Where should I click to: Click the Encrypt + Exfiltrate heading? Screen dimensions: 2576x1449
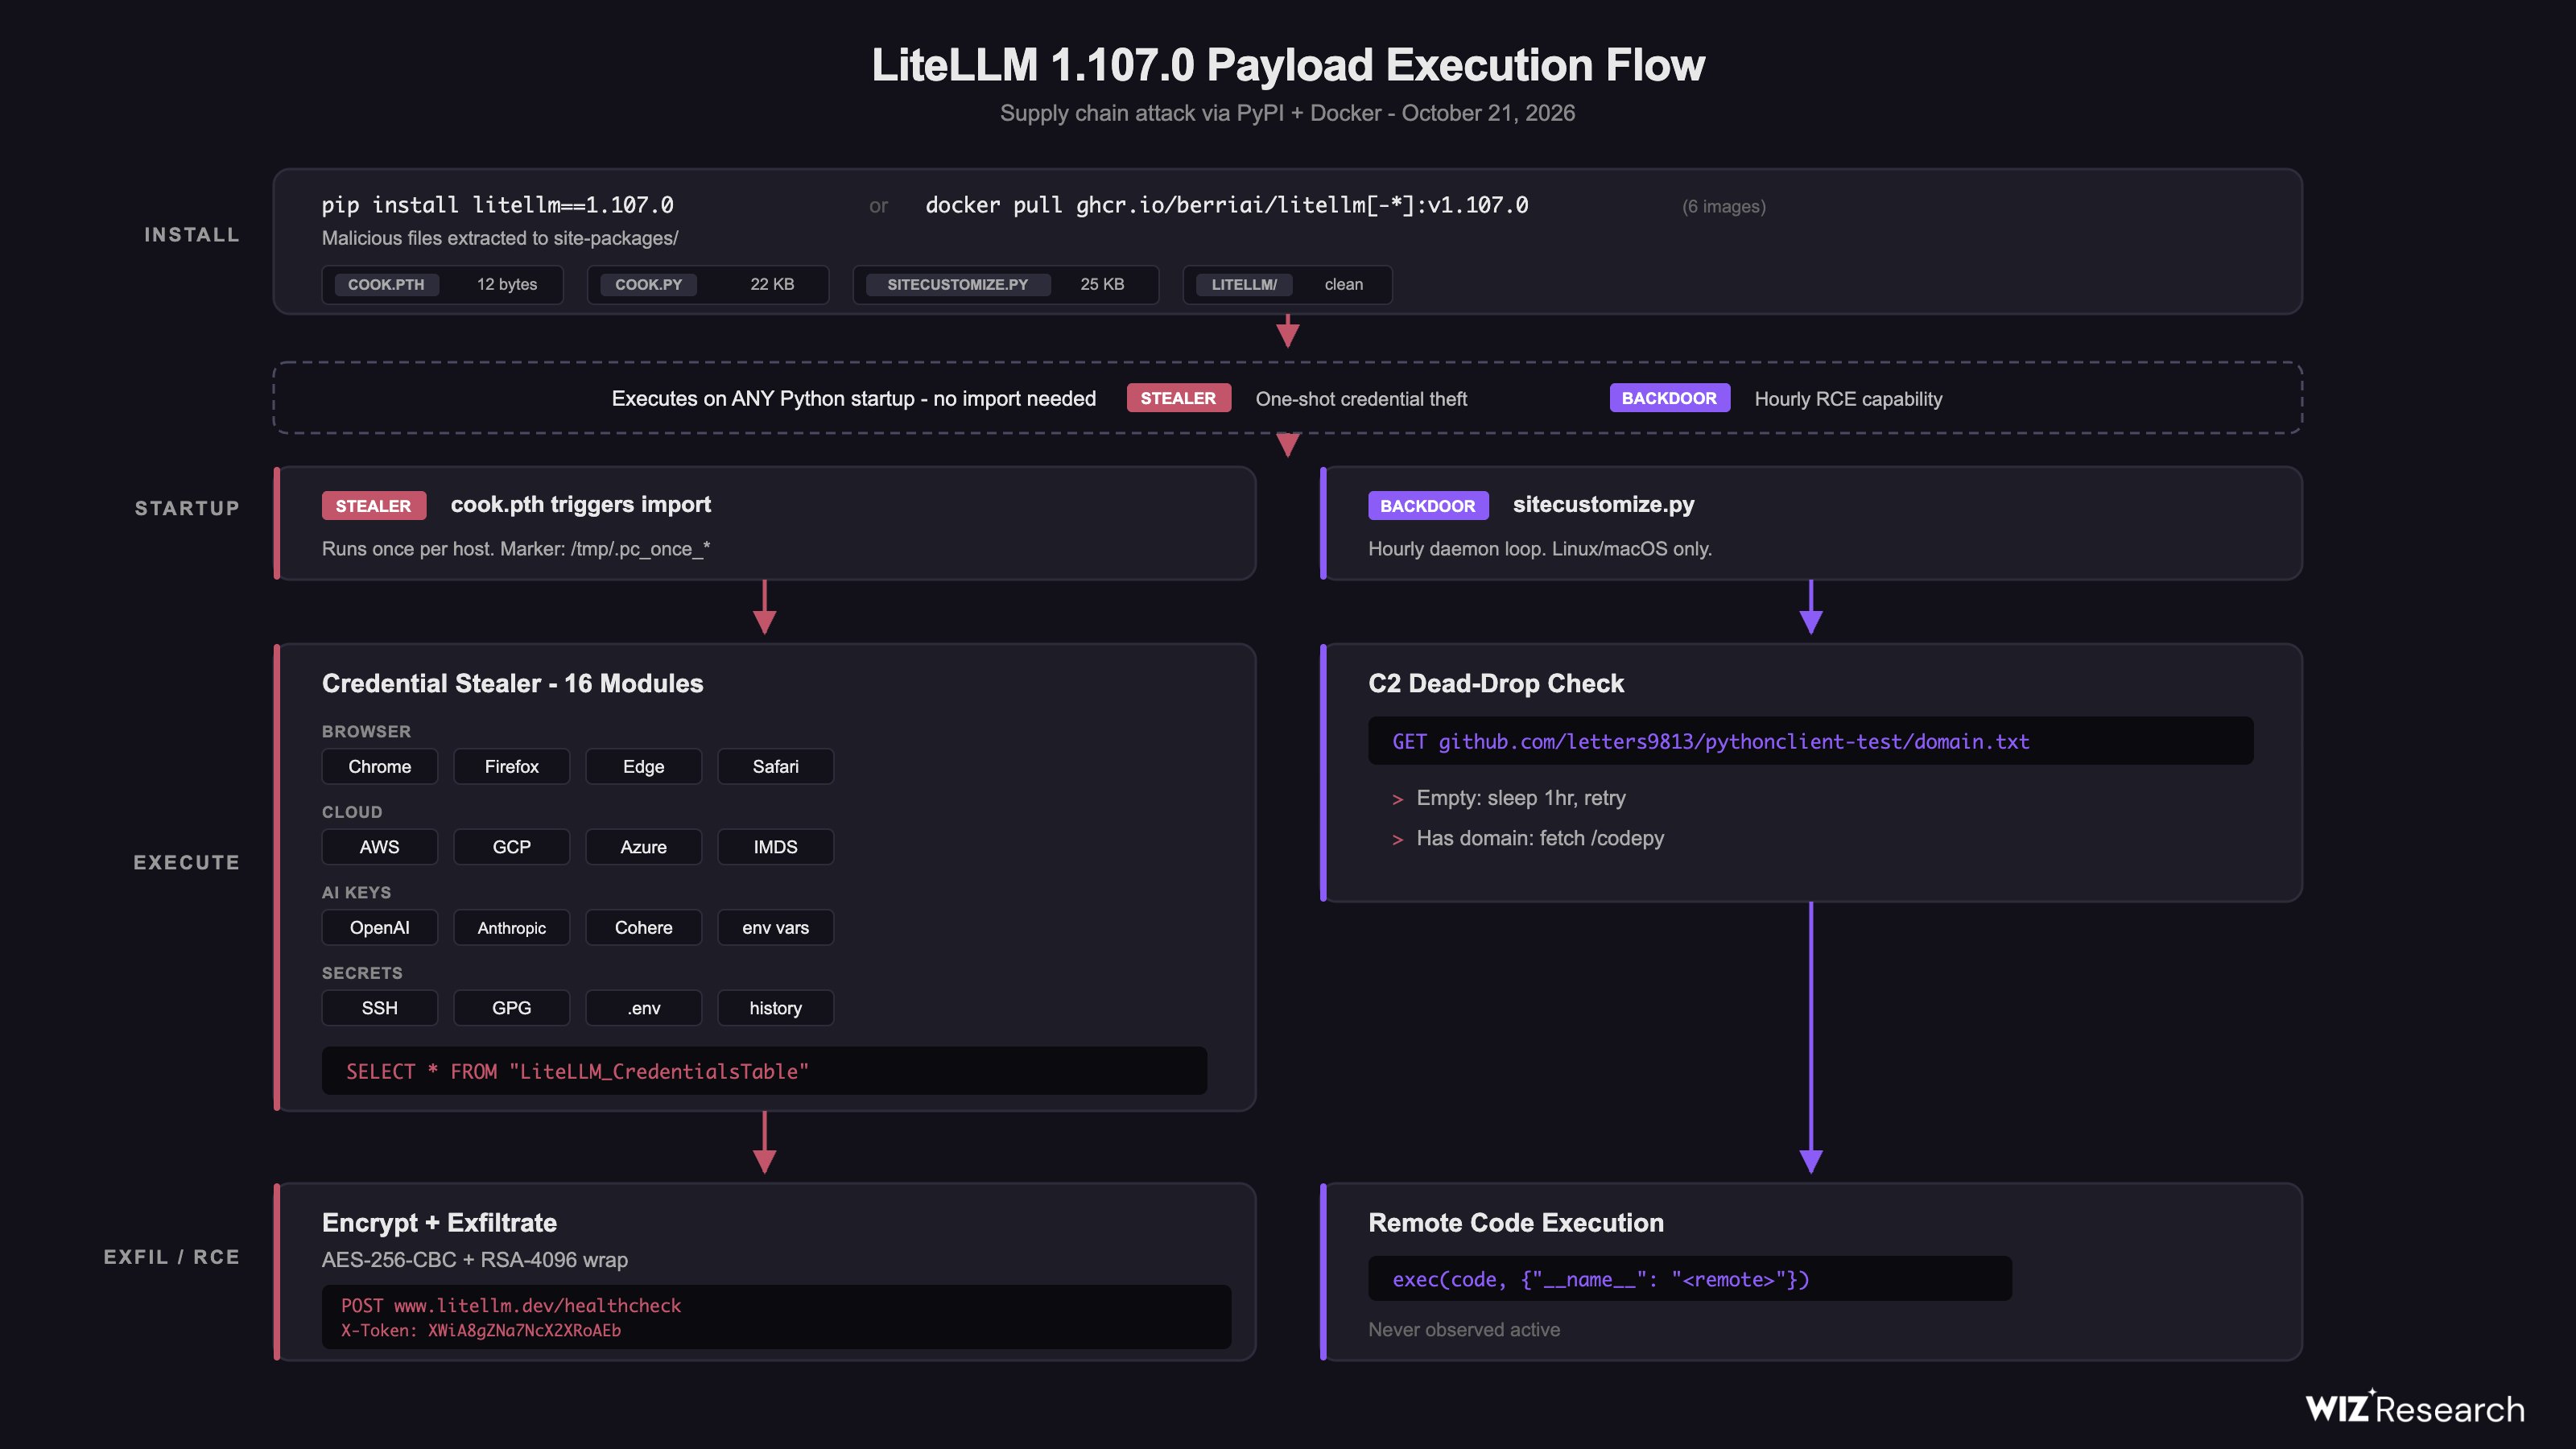(x=439, y=1223)
